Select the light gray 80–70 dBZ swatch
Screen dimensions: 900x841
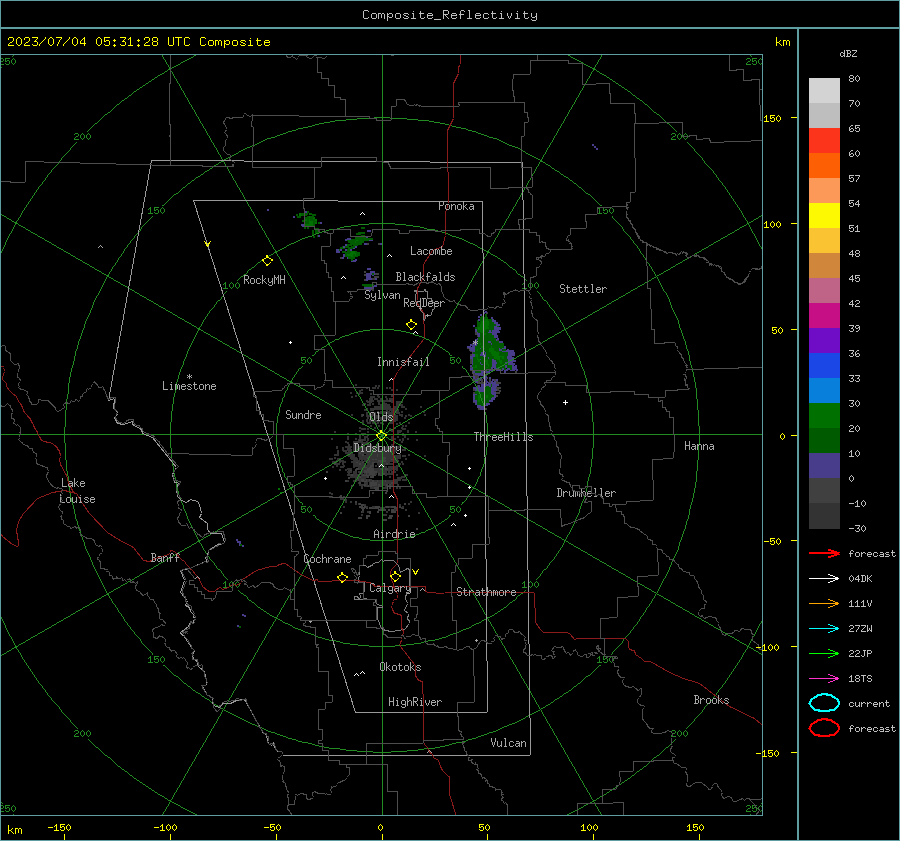click(824, 91)
